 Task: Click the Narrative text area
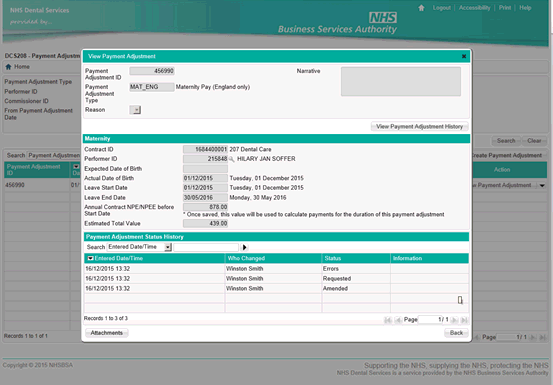tap(401, 81)
